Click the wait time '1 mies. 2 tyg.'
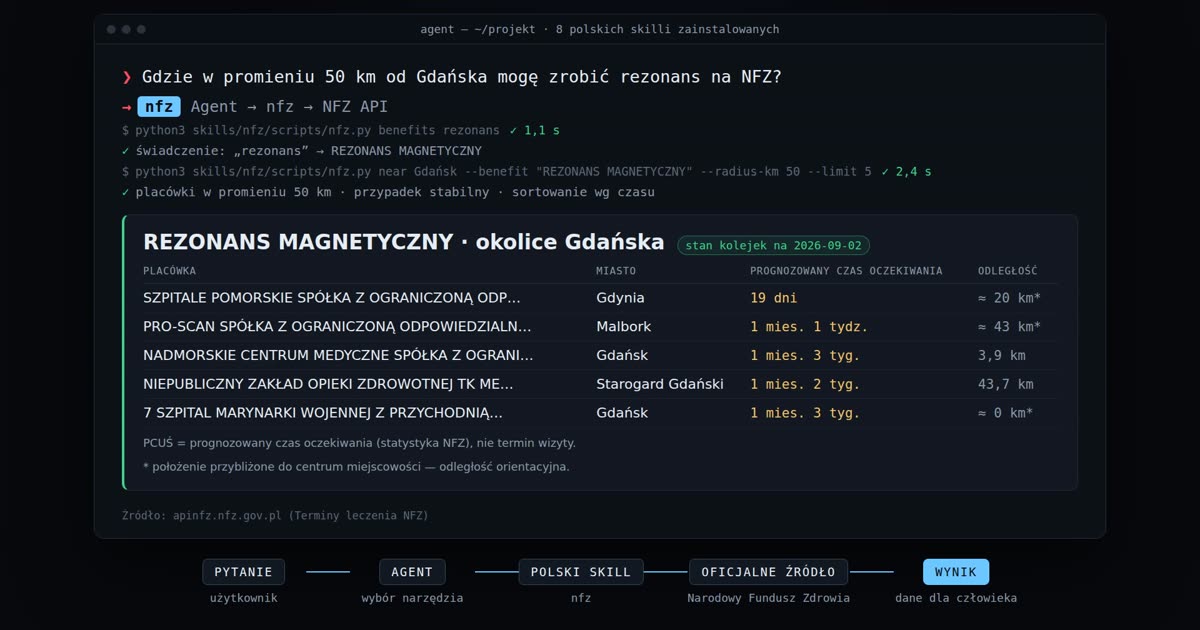The height and width of the screenshot is (630, 1200). click(x=805, y=384)
